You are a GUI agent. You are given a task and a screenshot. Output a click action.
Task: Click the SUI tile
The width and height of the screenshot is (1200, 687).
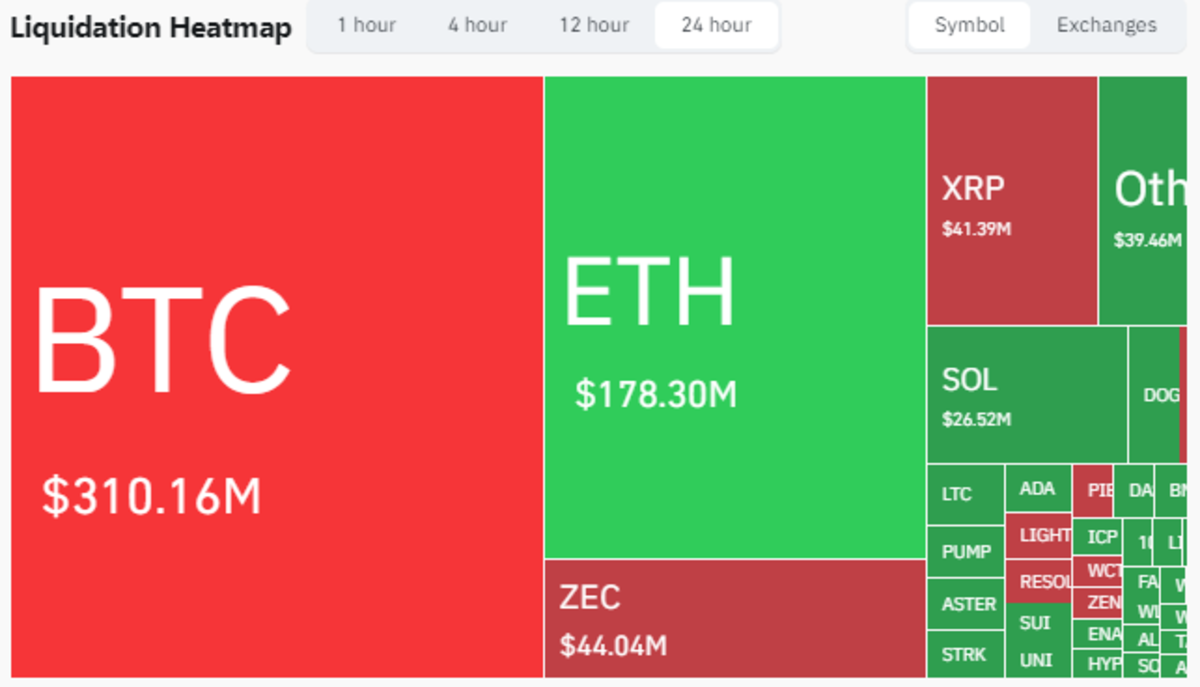click(x=1035, y=623)
